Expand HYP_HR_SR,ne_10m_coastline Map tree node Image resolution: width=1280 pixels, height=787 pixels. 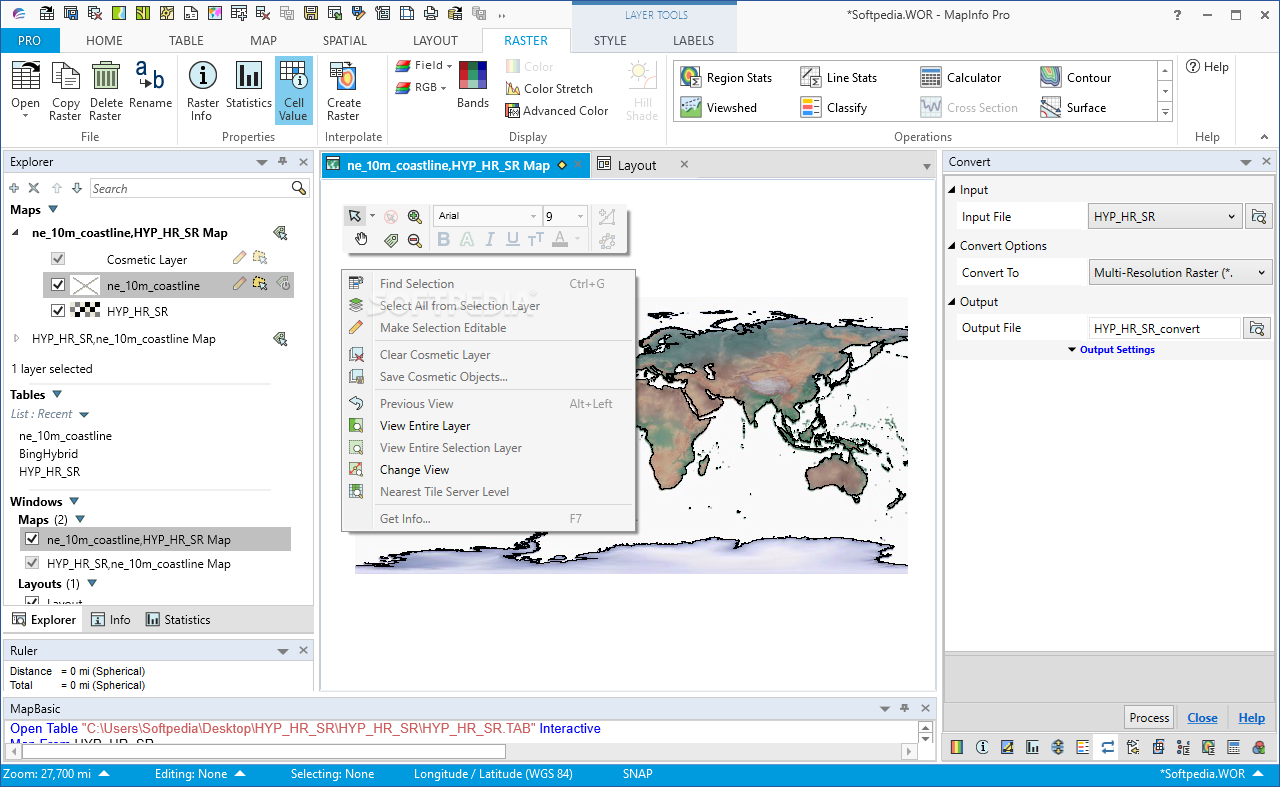[16, 339]
